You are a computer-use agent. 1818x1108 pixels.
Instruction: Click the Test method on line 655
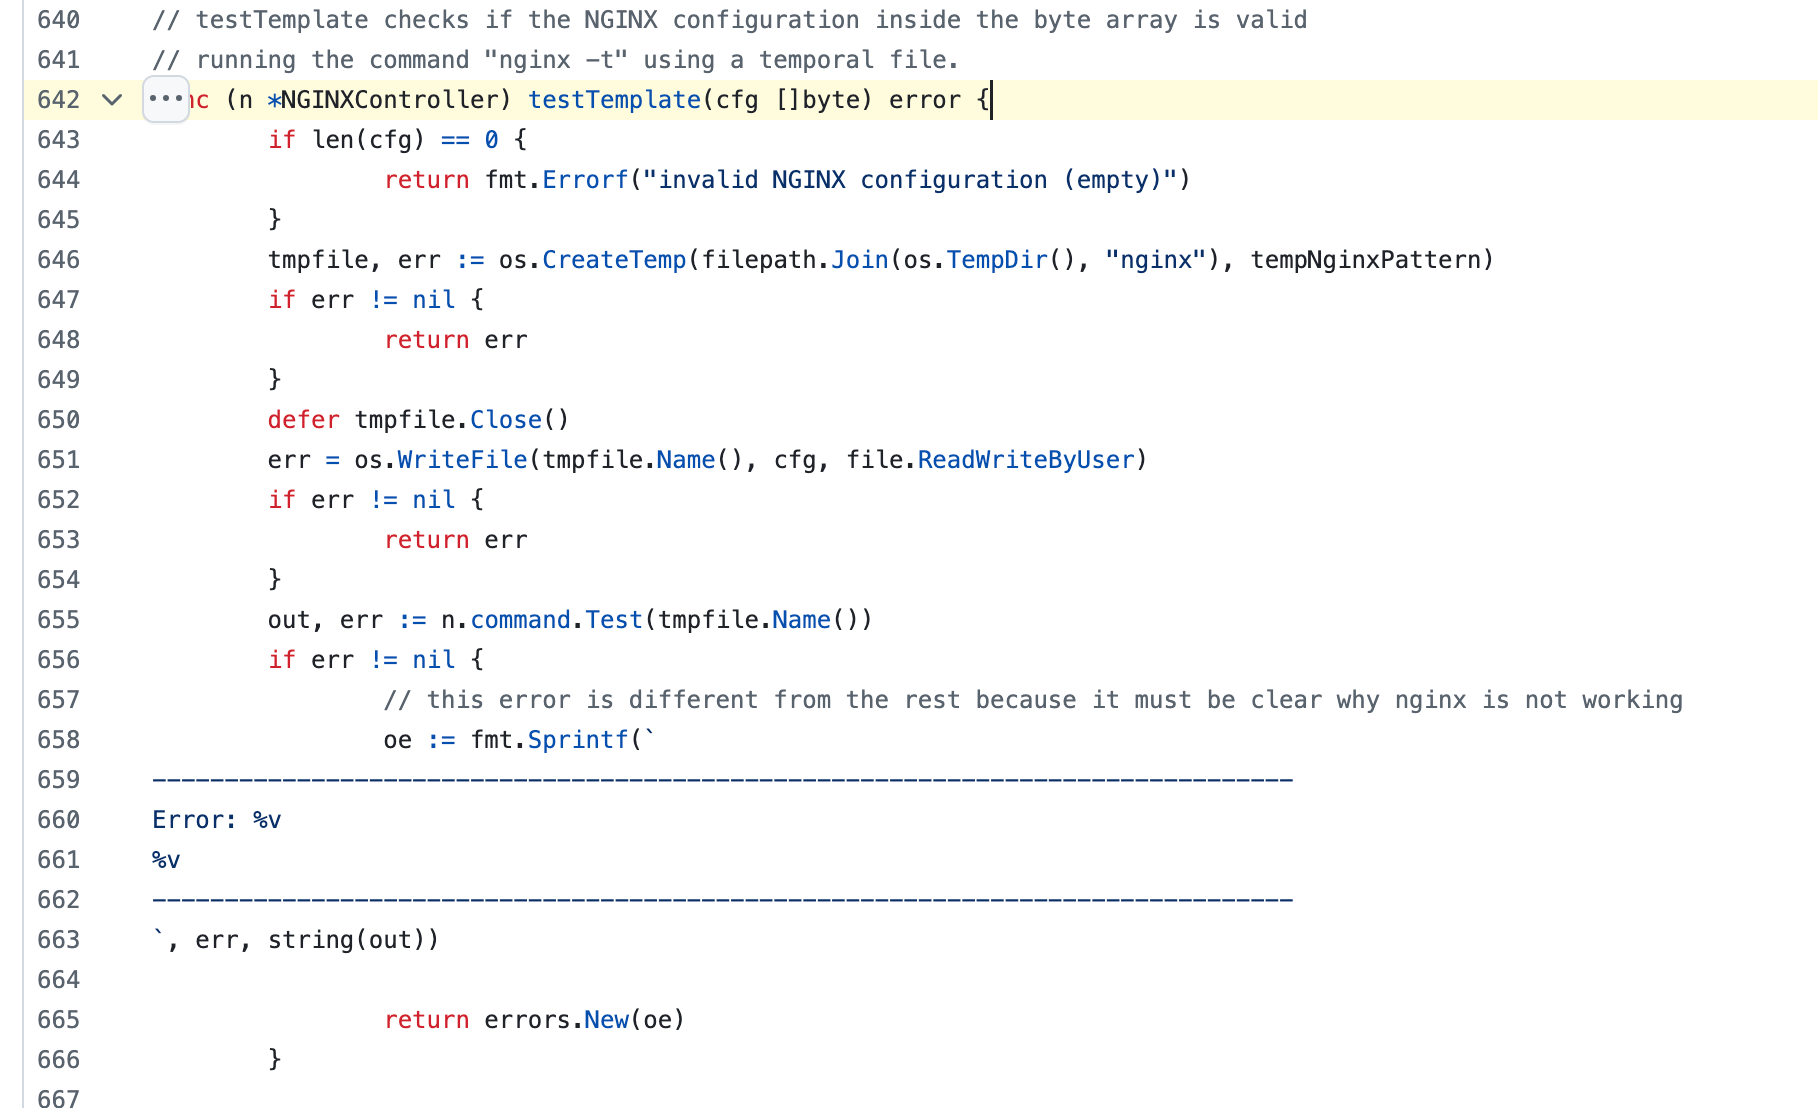614,620
